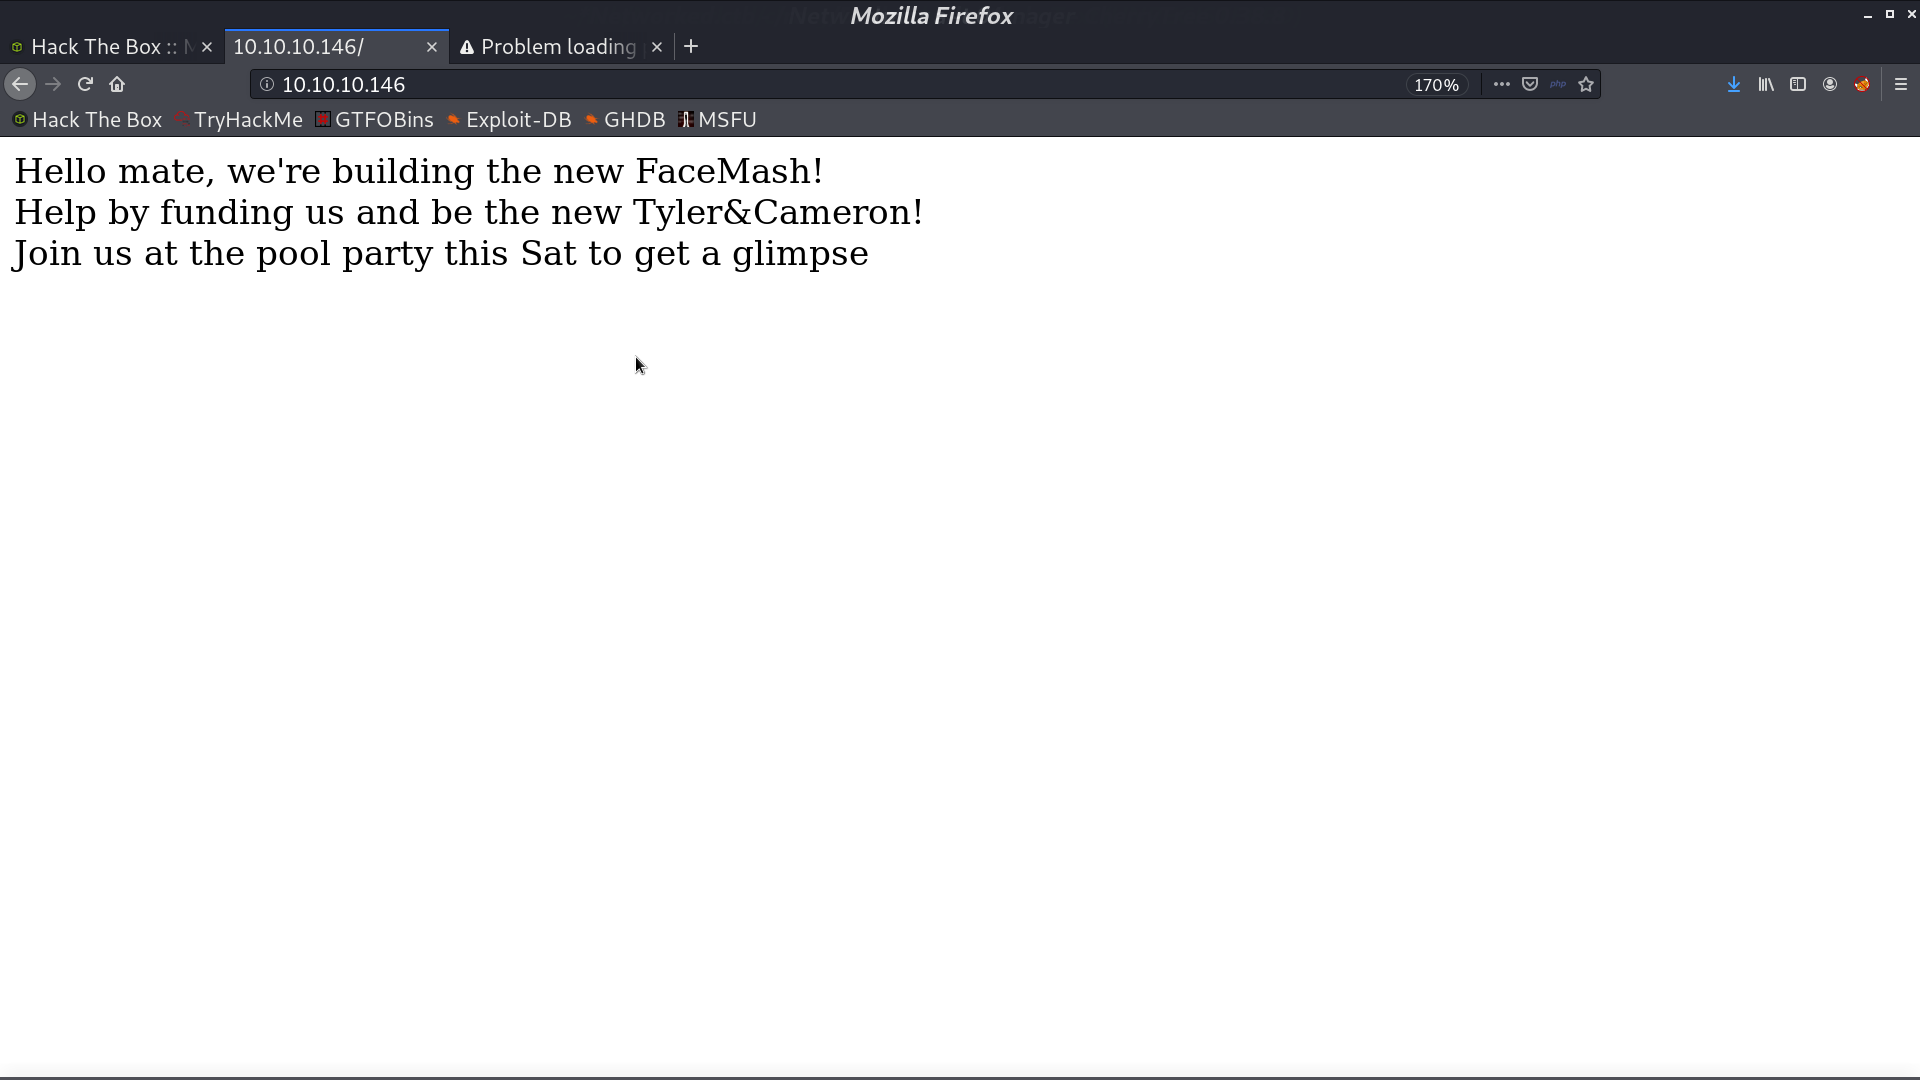Click the PHP extension icon in URL bar
This screenshot has width=1920, height=1080.
click(x=1558, y=85)
